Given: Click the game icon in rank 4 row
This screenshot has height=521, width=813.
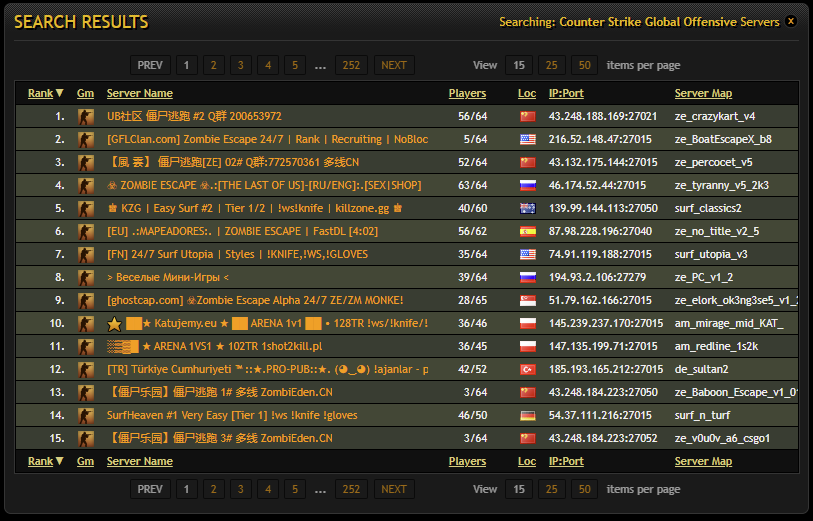Looking at the screenshot, I should (x=86, y=186).
